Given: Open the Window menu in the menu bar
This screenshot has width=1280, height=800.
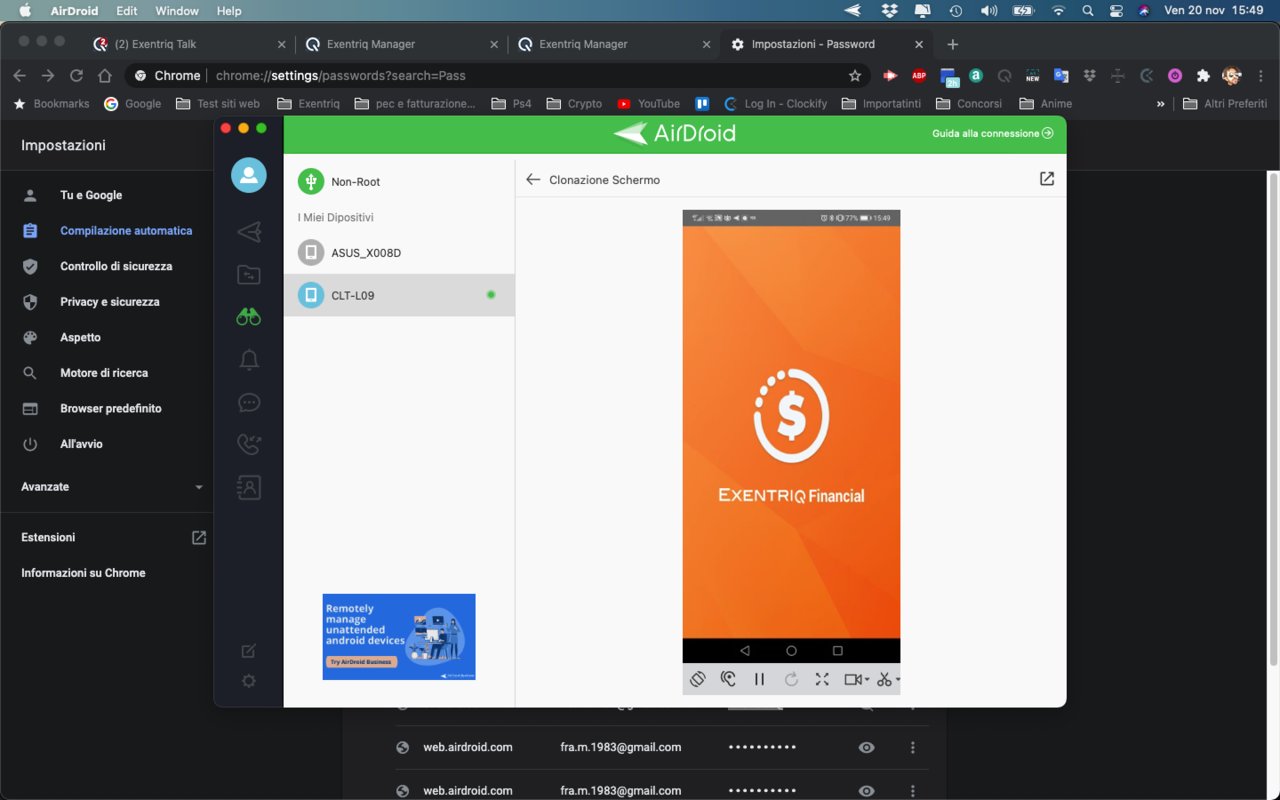Looking at the screenshot, I should [x=177, y=11].
